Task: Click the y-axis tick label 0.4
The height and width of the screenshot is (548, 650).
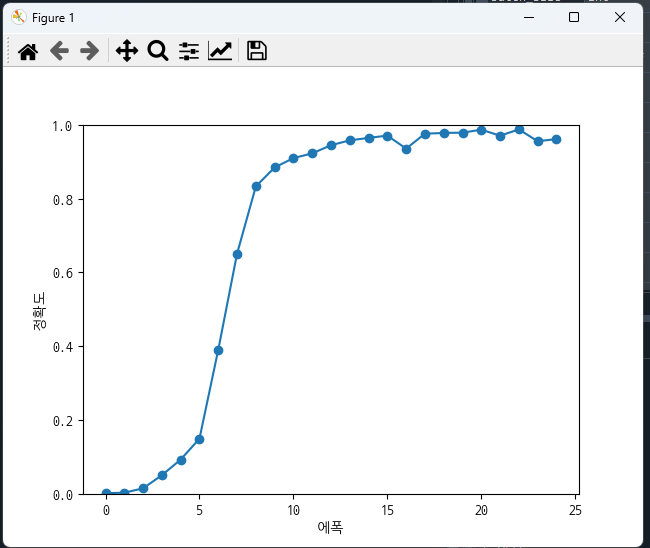Action: [x=62, y=347]
